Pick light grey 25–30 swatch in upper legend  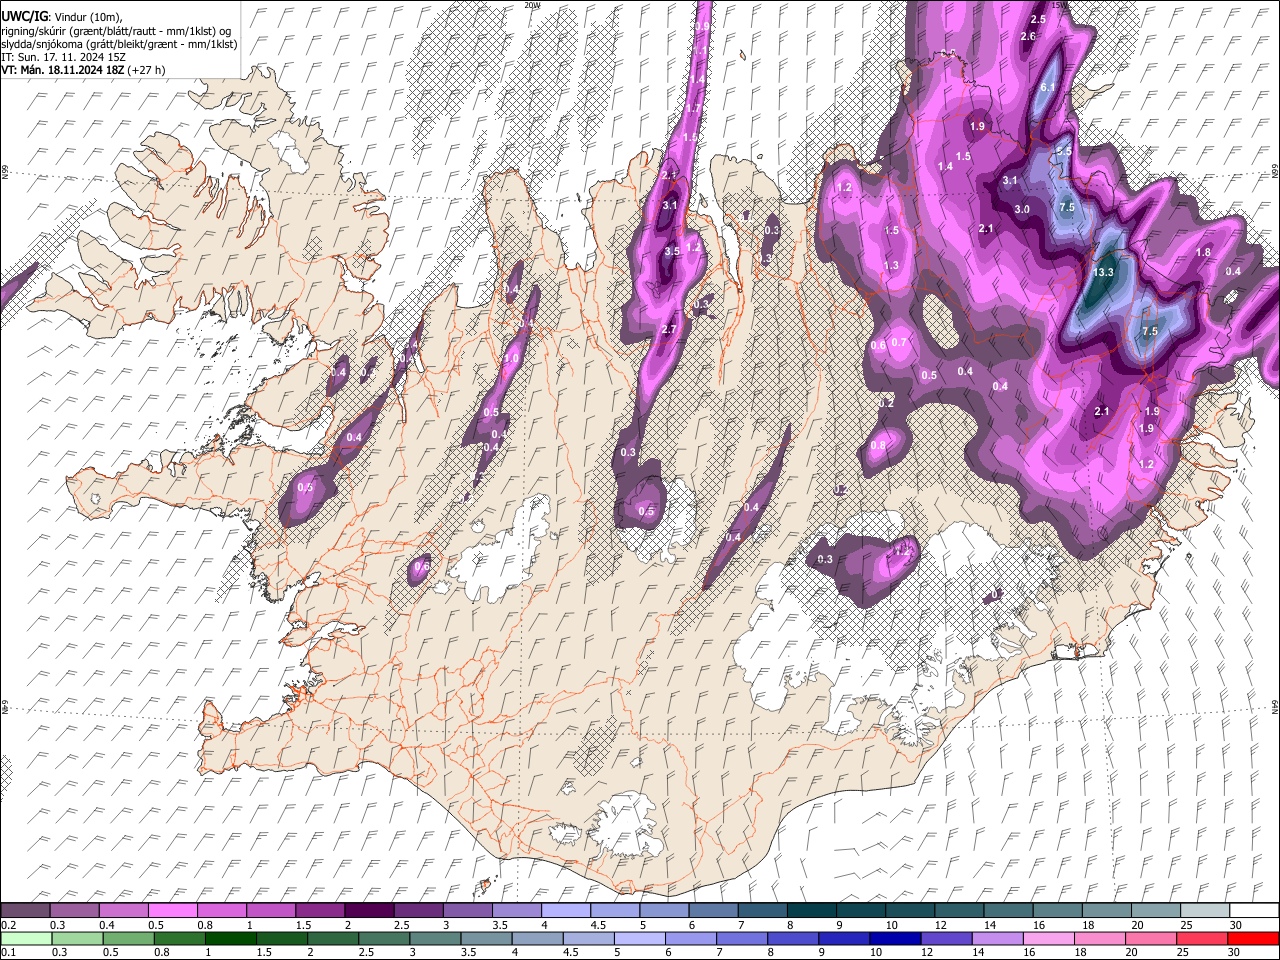pyautogui.click(x=1205, y=911)
